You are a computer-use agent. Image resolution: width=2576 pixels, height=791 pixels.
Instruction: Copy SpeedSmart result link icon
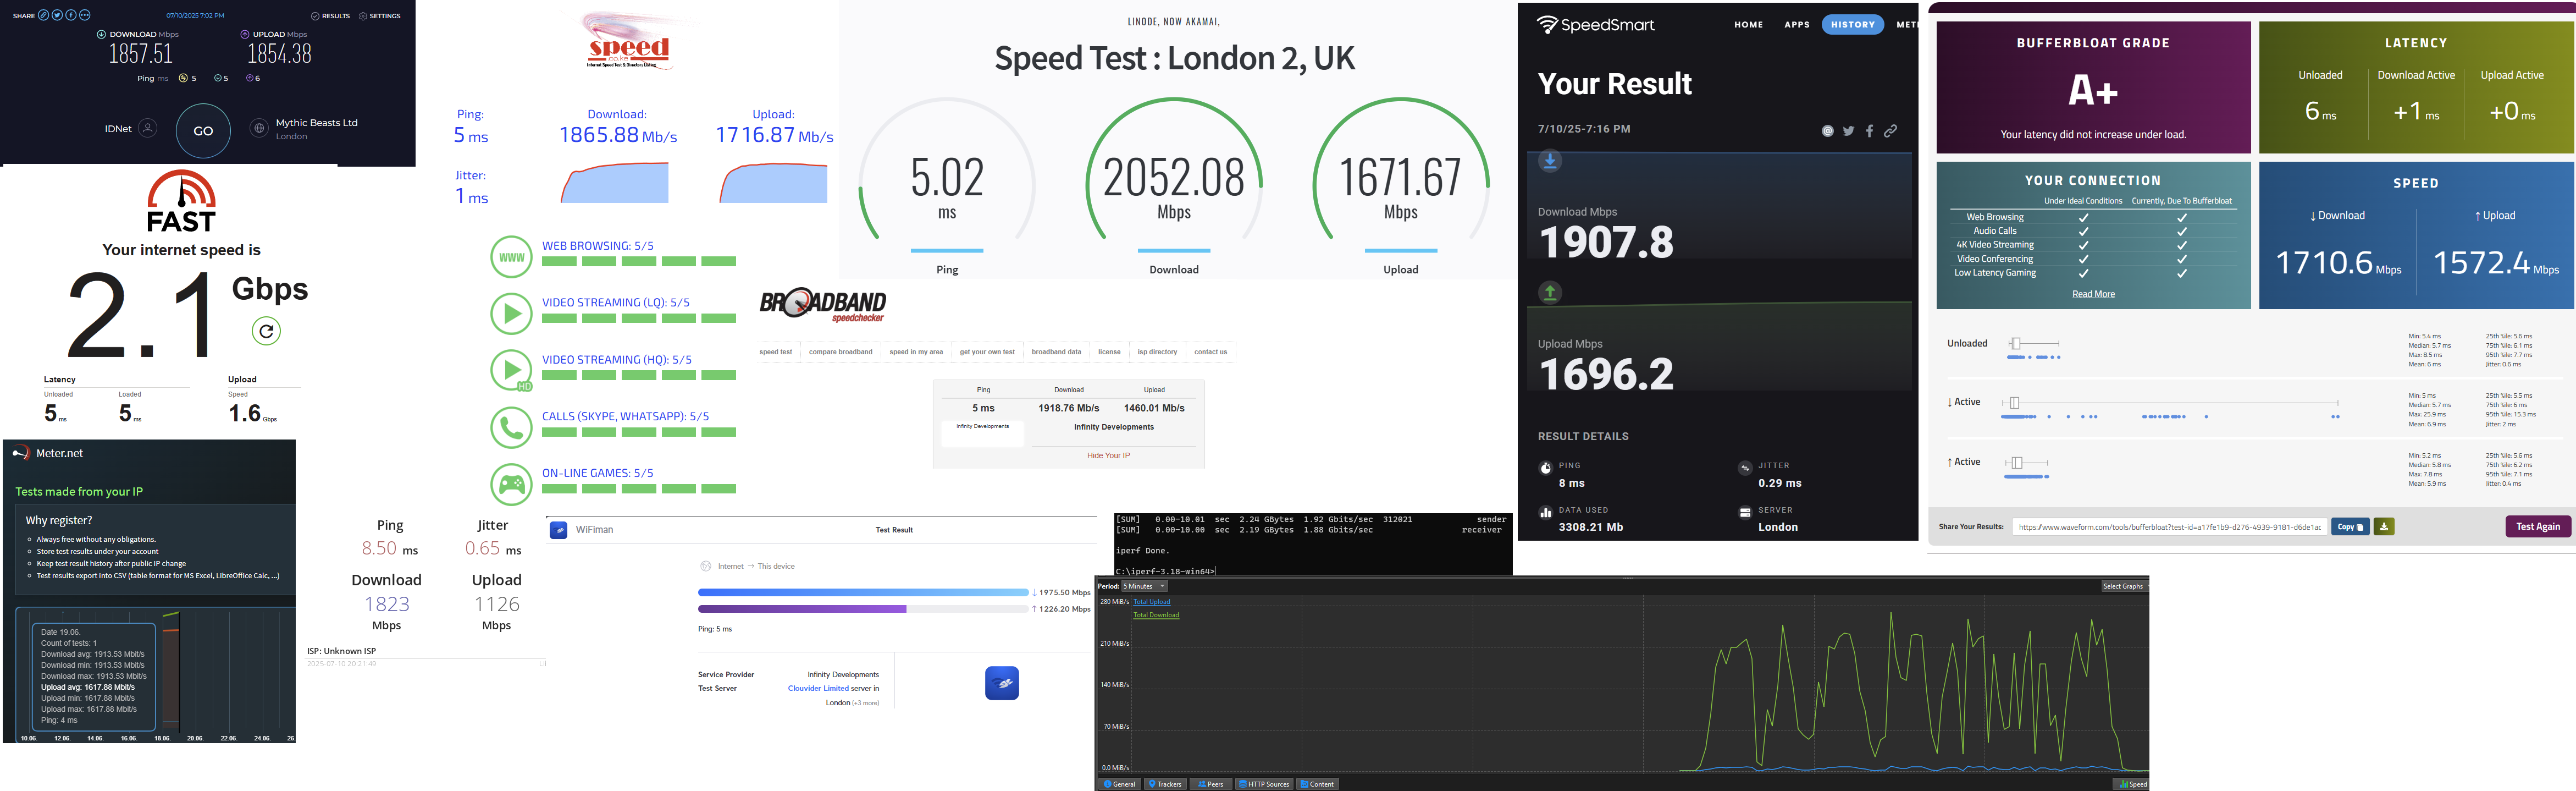pos(1890,131)
